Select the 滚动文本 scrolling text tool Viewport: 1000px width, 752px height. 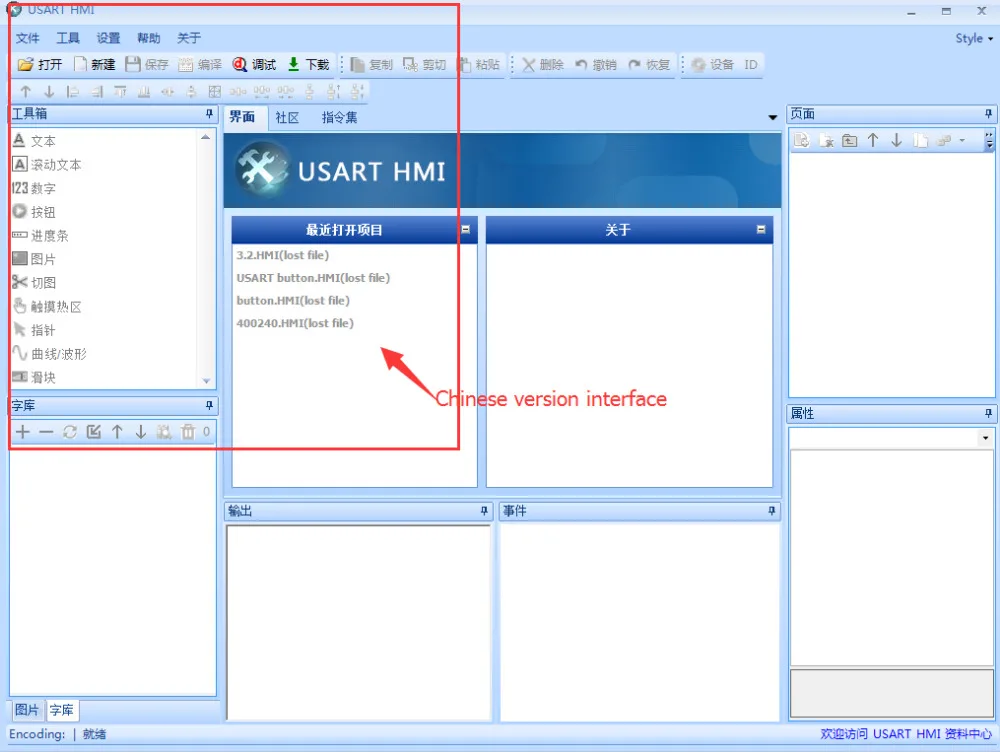(47, 165)
